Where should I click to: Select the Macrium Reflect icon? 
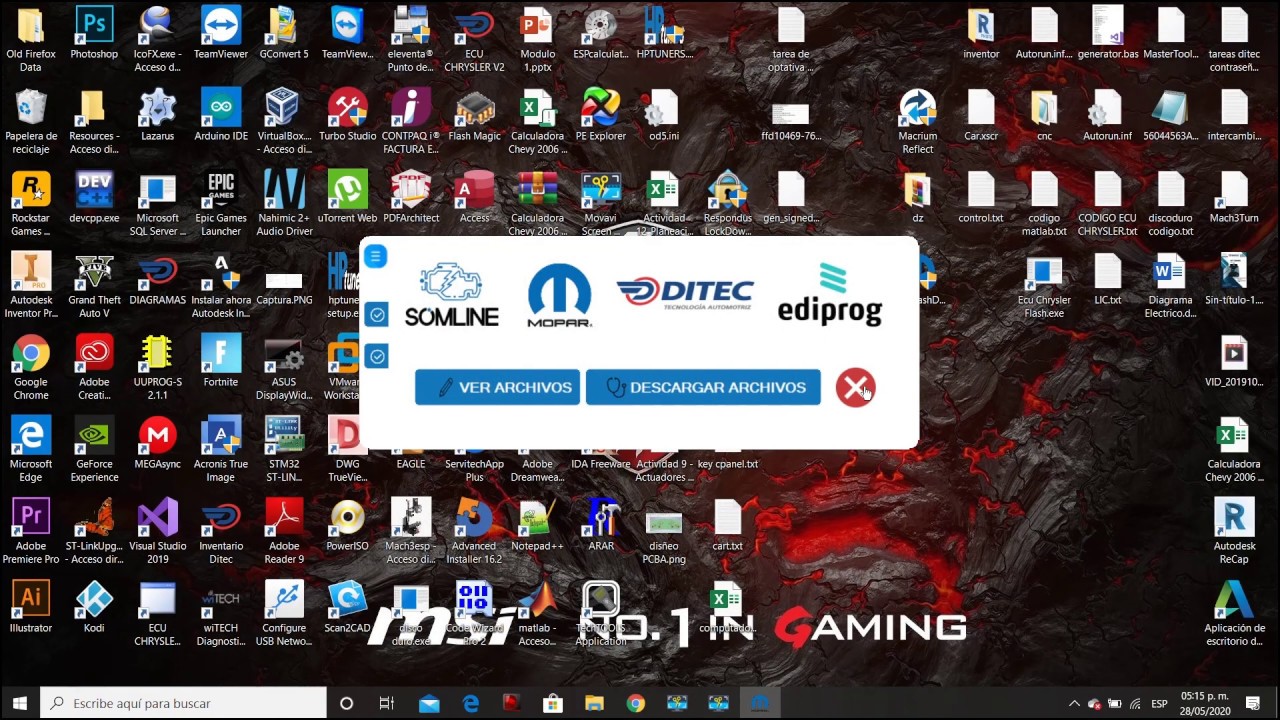pyautogui.click(x=918, y=122)
